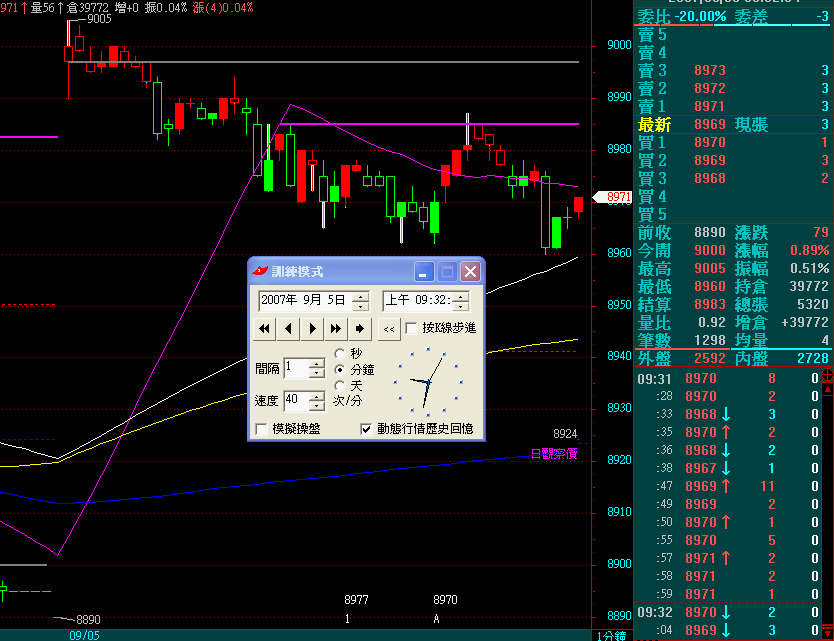The image size is (834, 641).
Task: Collapse dialog with the << button
Action: click(389, 329)
